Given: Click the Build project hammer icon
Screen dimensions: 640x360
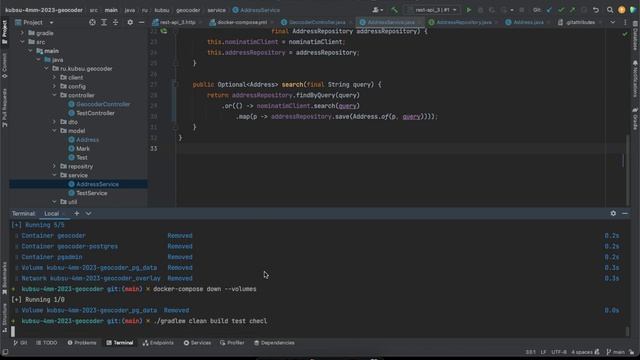Looking at the screenshot, I should (394, 10).
